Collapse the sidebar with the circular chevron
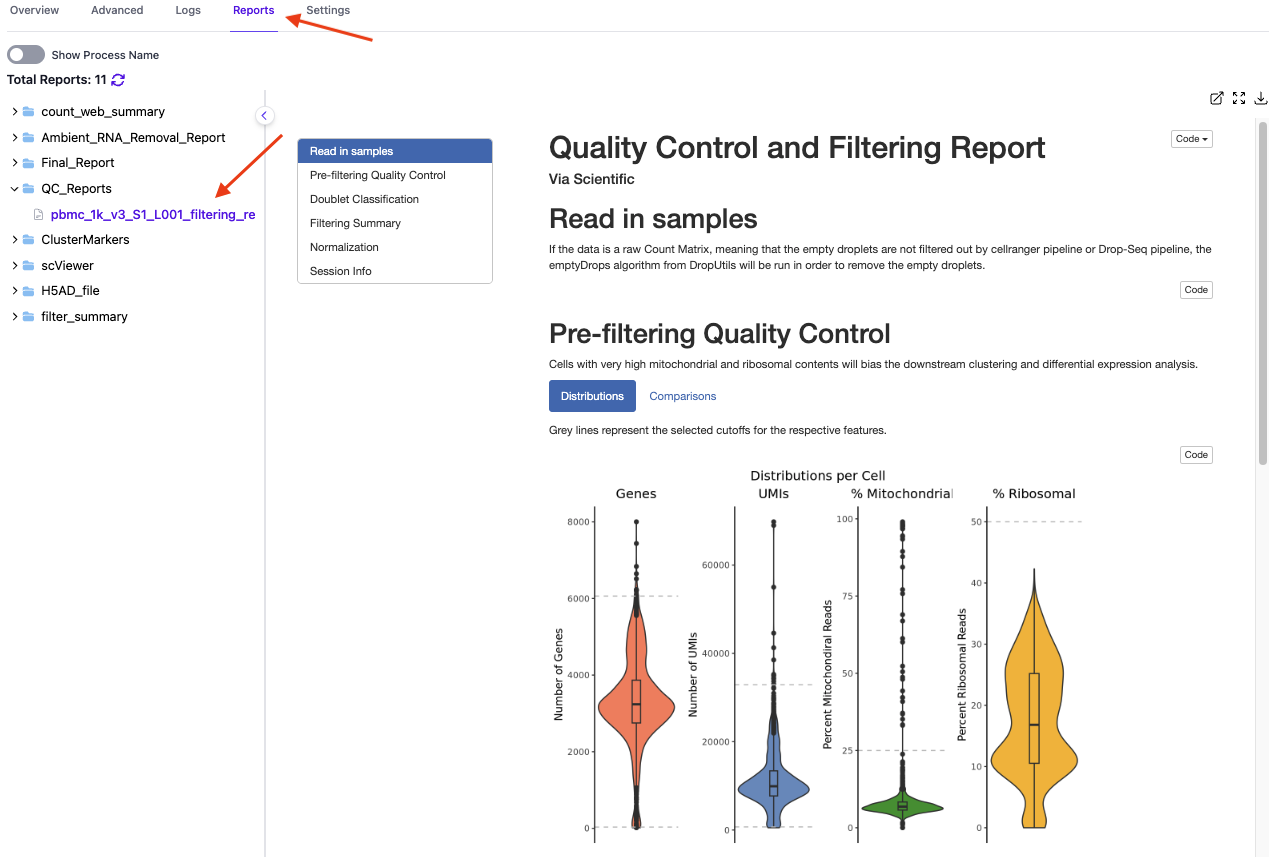 click(264, 115)
